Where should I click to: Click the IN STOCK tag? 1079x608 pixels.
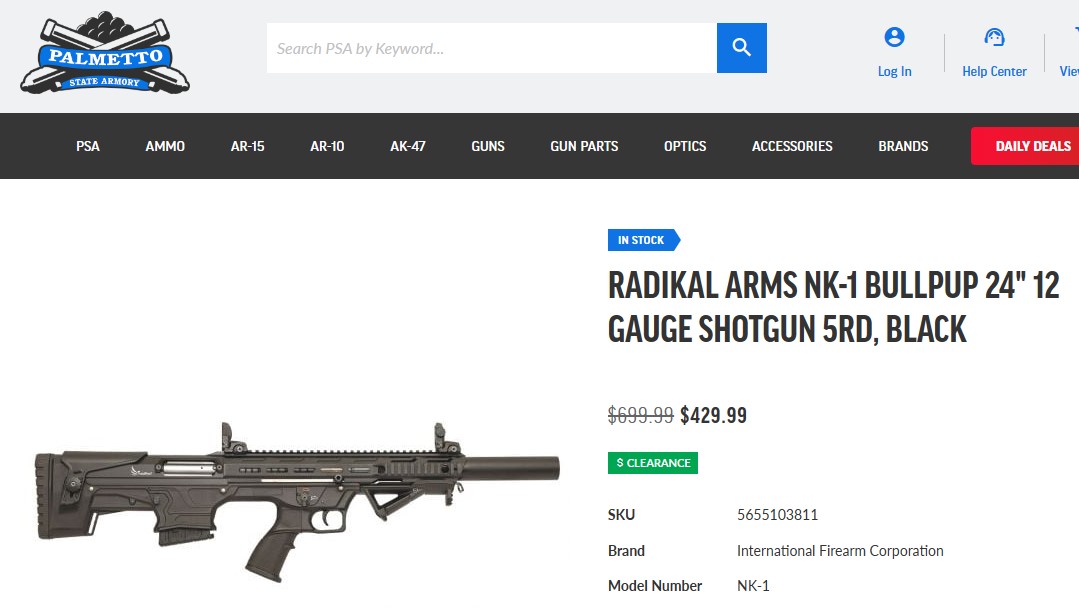[644, 240]
